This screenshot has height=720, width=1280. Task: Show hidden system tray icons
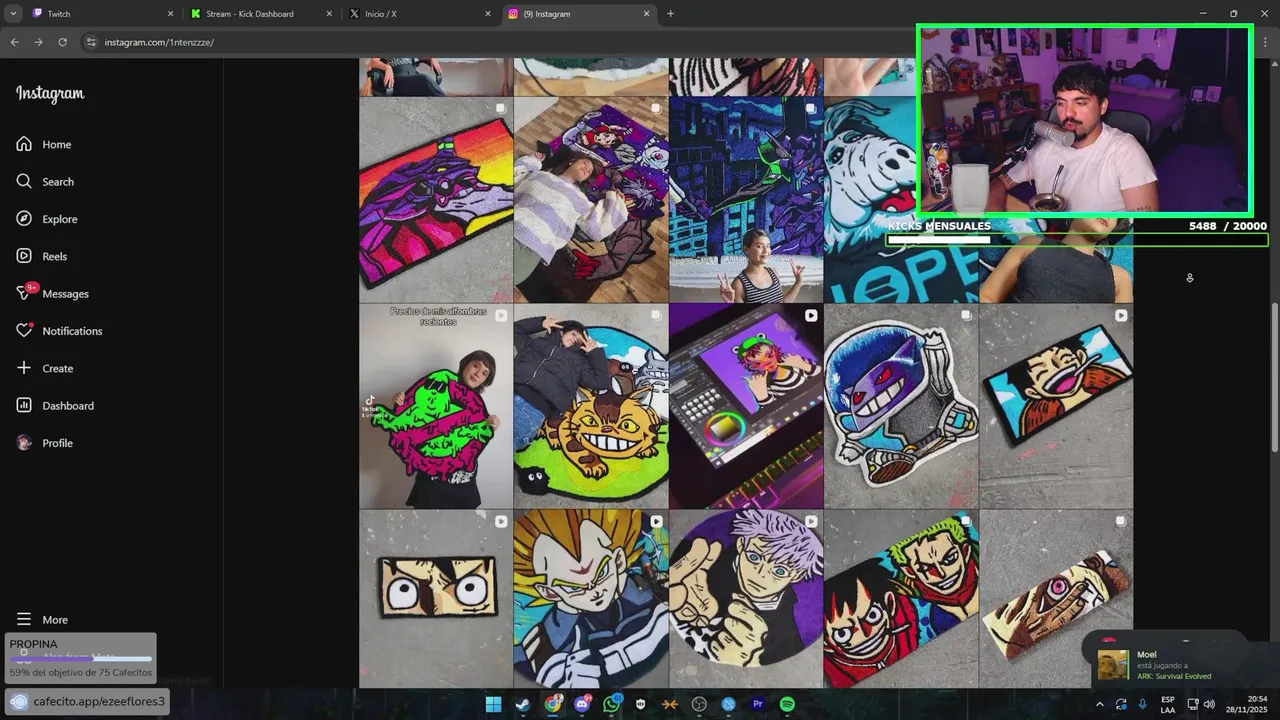click(1100, 704)
